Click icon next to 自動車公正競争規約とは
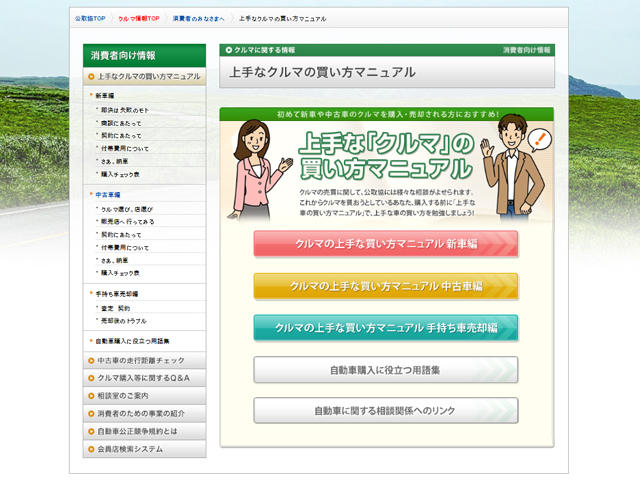This screenshot has height=480, width=640. tap(91, 432)
